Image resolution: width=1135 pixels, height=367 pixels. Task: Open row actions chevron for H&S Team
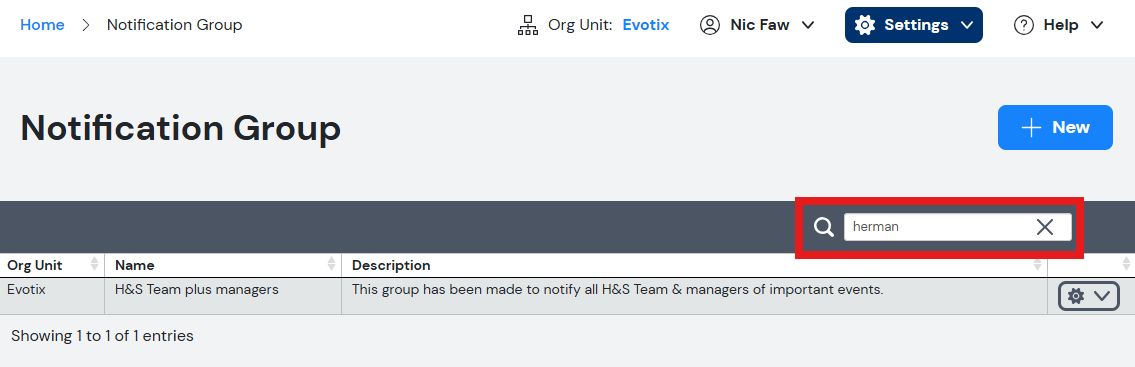(x=1102, y=296)
